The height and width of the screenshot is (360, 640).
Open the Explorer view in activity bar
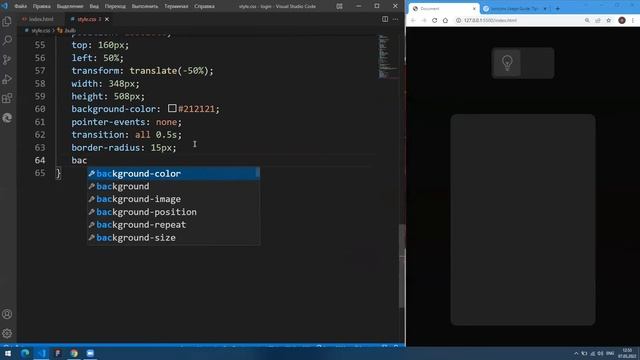[7, 21]
